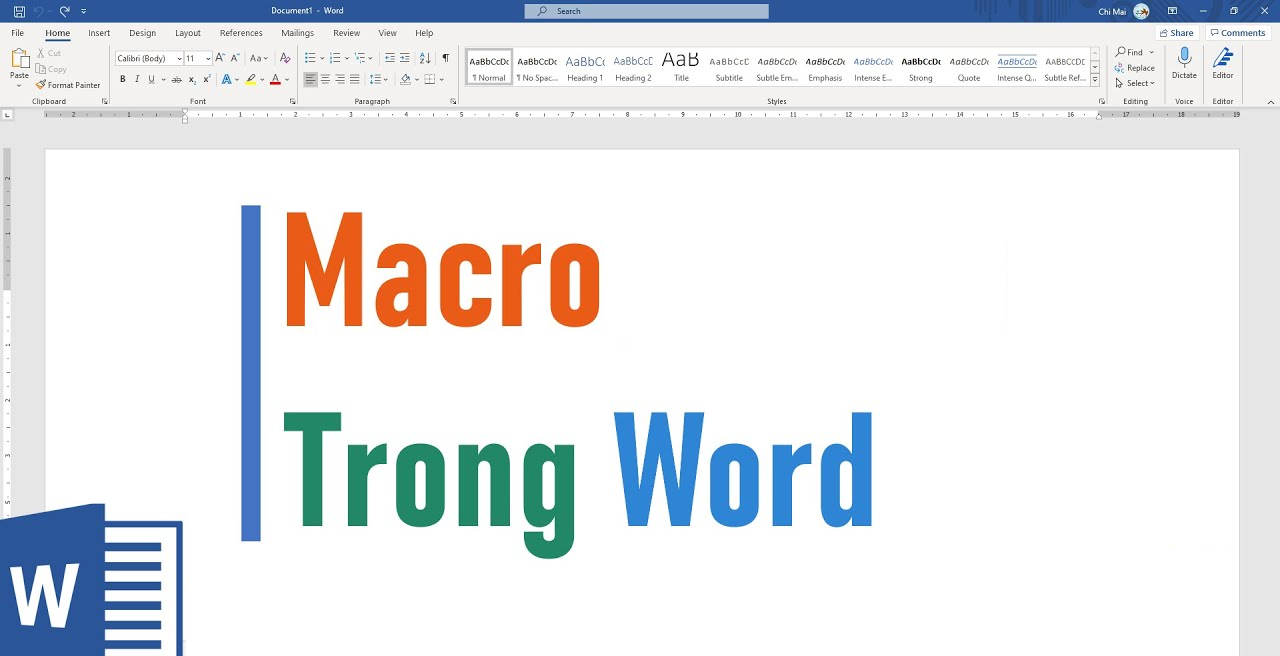Open the File menu
This screenshot has height=656, width=1280.
(18, 33)
